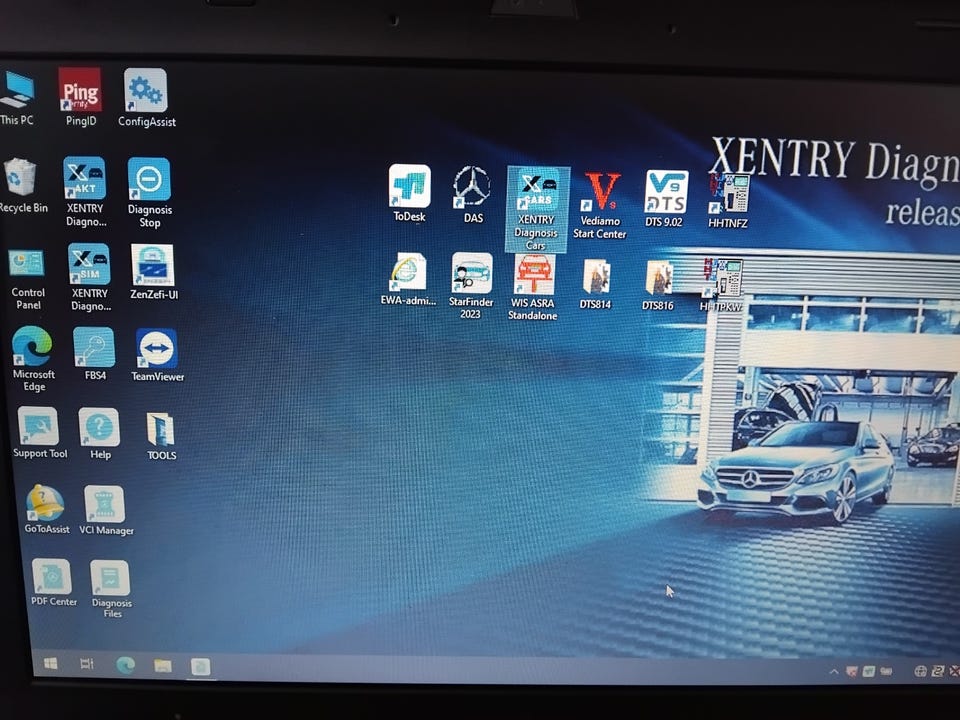
Task: Open ConfigAssist shortcut
Action: [146, 98]
